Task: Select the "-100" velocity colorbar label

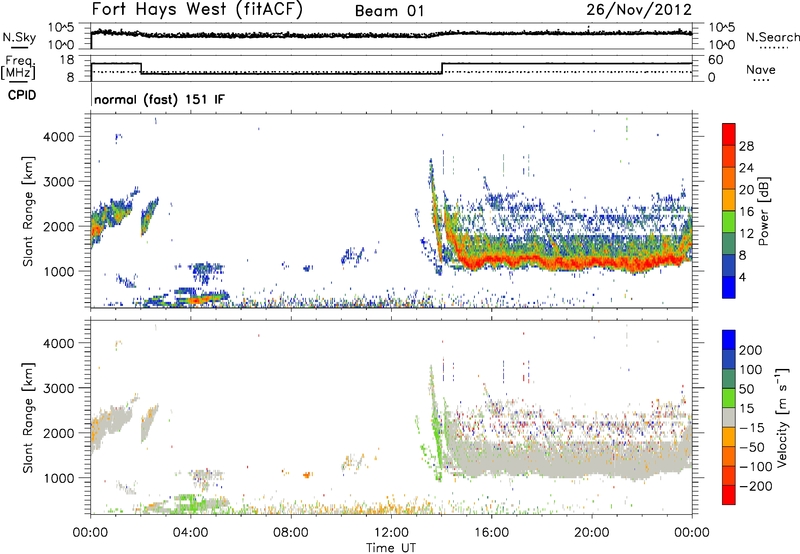Action: [756, 467]
